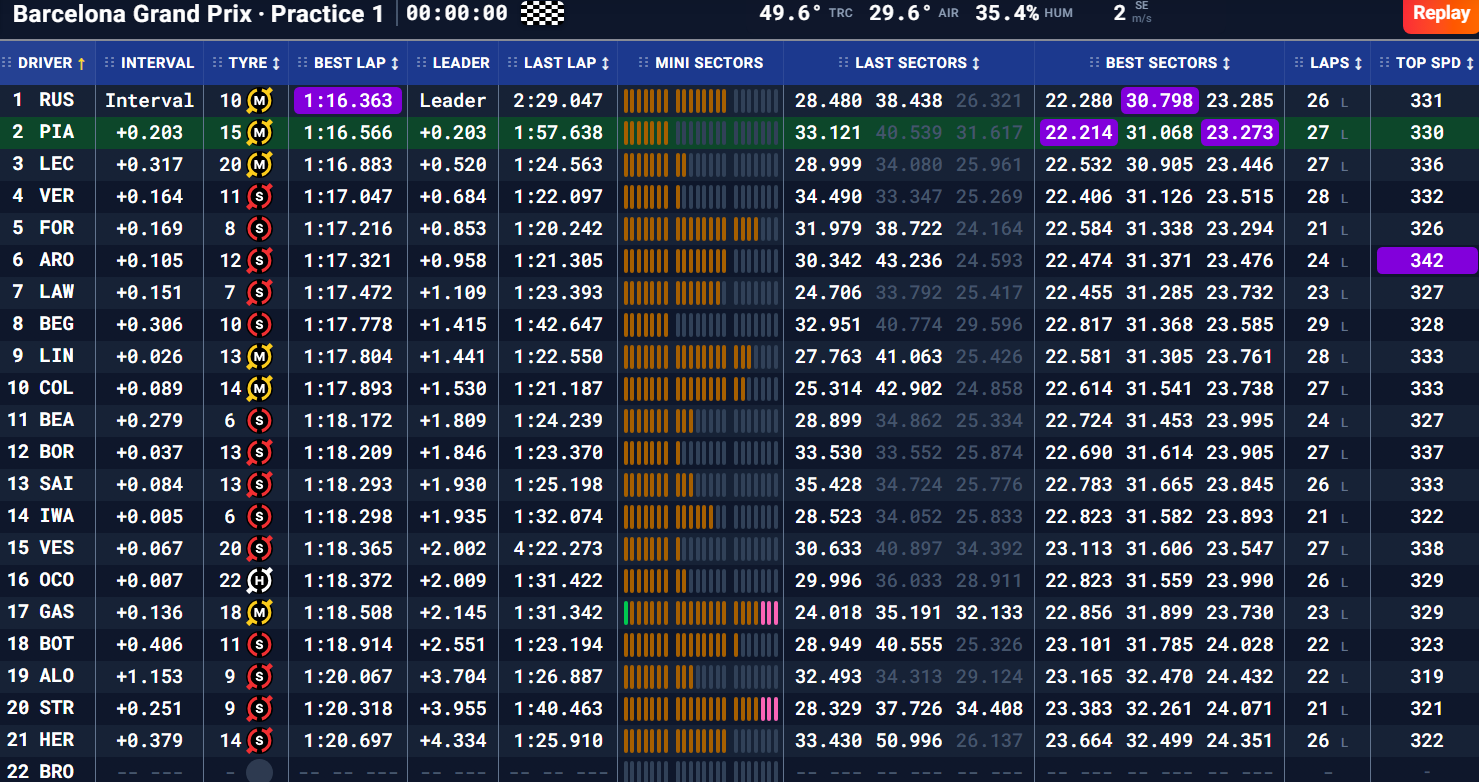This screenshot has width=1479, height=782.
Task: Click the chequered flag icon beside the timer
Action: pyautogui.click(x=543, y=13)
